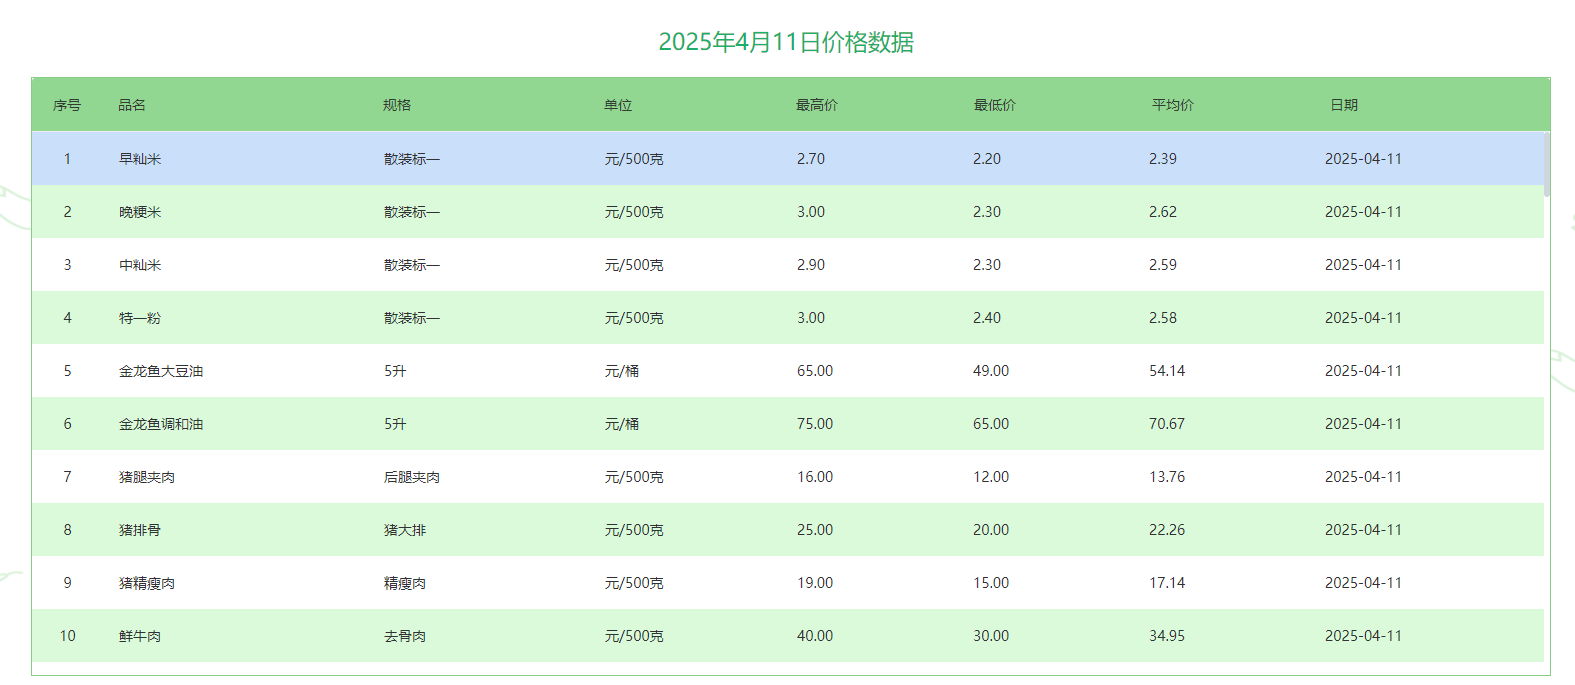The height and width of the screenshot is (685, 1575).
Task: Click the 鲜牛肉 product cell
Action: 140,636
